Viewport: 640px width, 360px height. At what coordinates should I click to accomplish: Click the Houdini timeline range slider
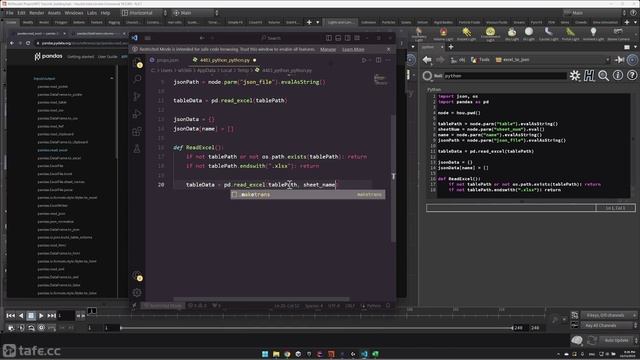[x=316, y=328]
